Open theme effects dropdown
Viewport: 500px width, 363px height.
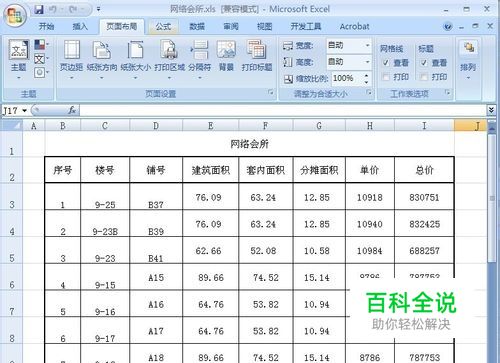41,72
